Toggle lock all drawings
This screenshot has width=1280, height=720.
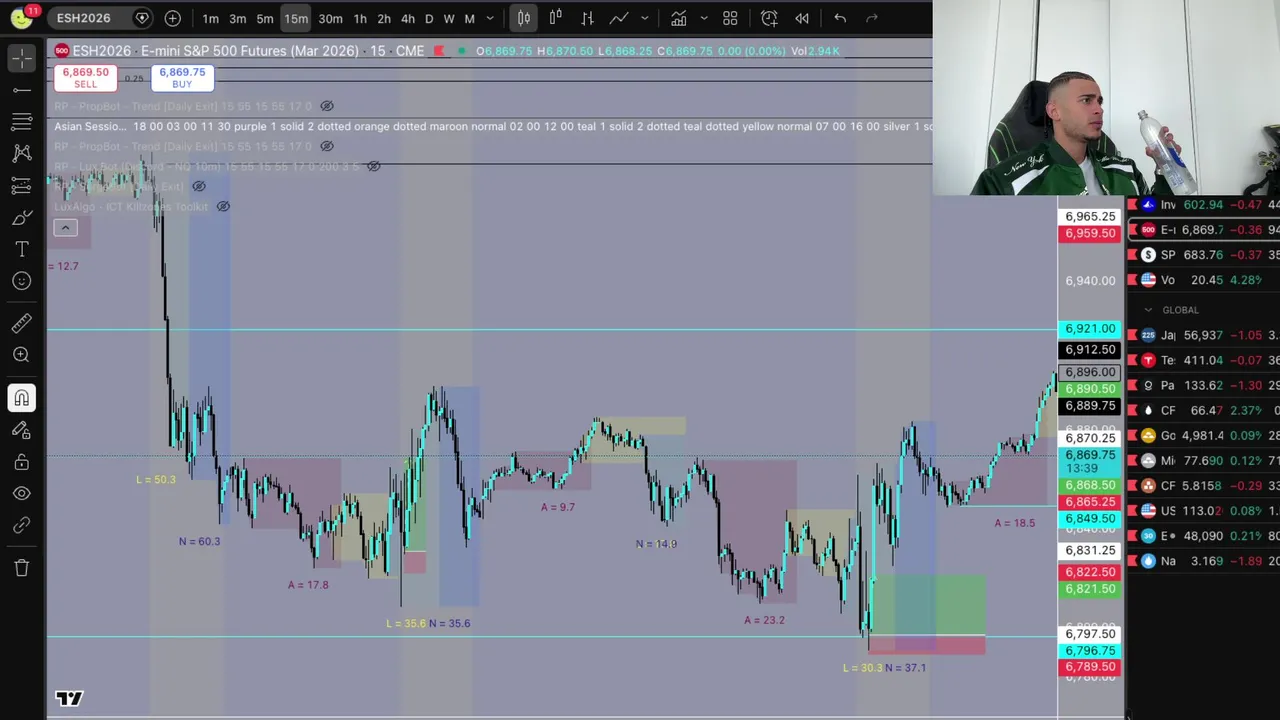coord(21,462)
